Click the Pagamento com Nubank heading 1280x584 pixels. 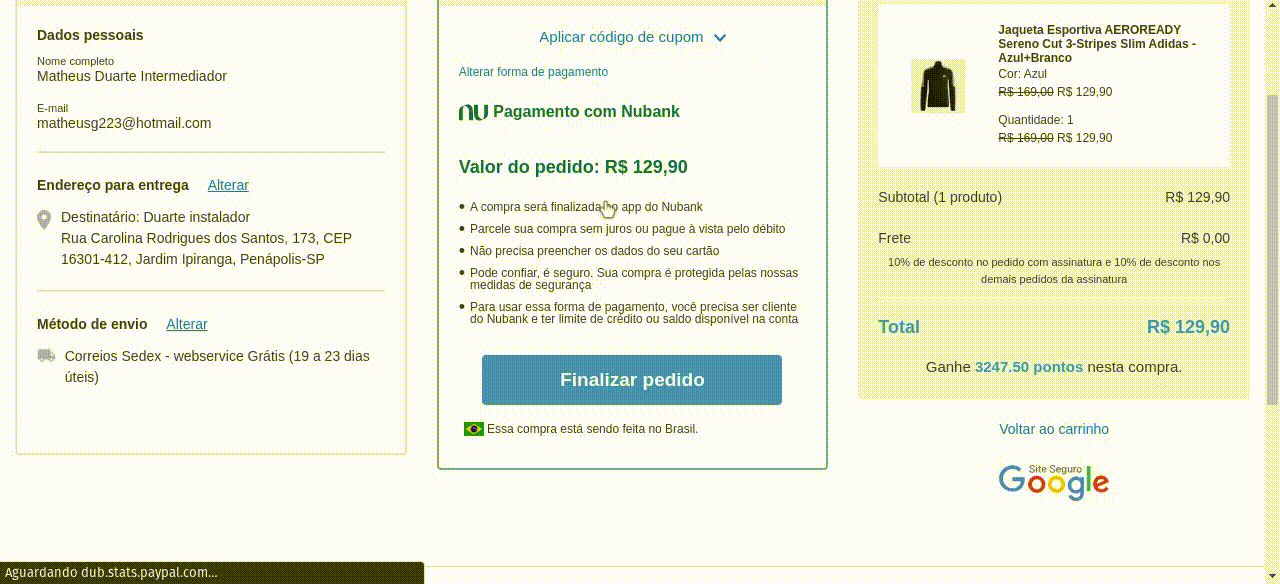(x=586, y=112)
